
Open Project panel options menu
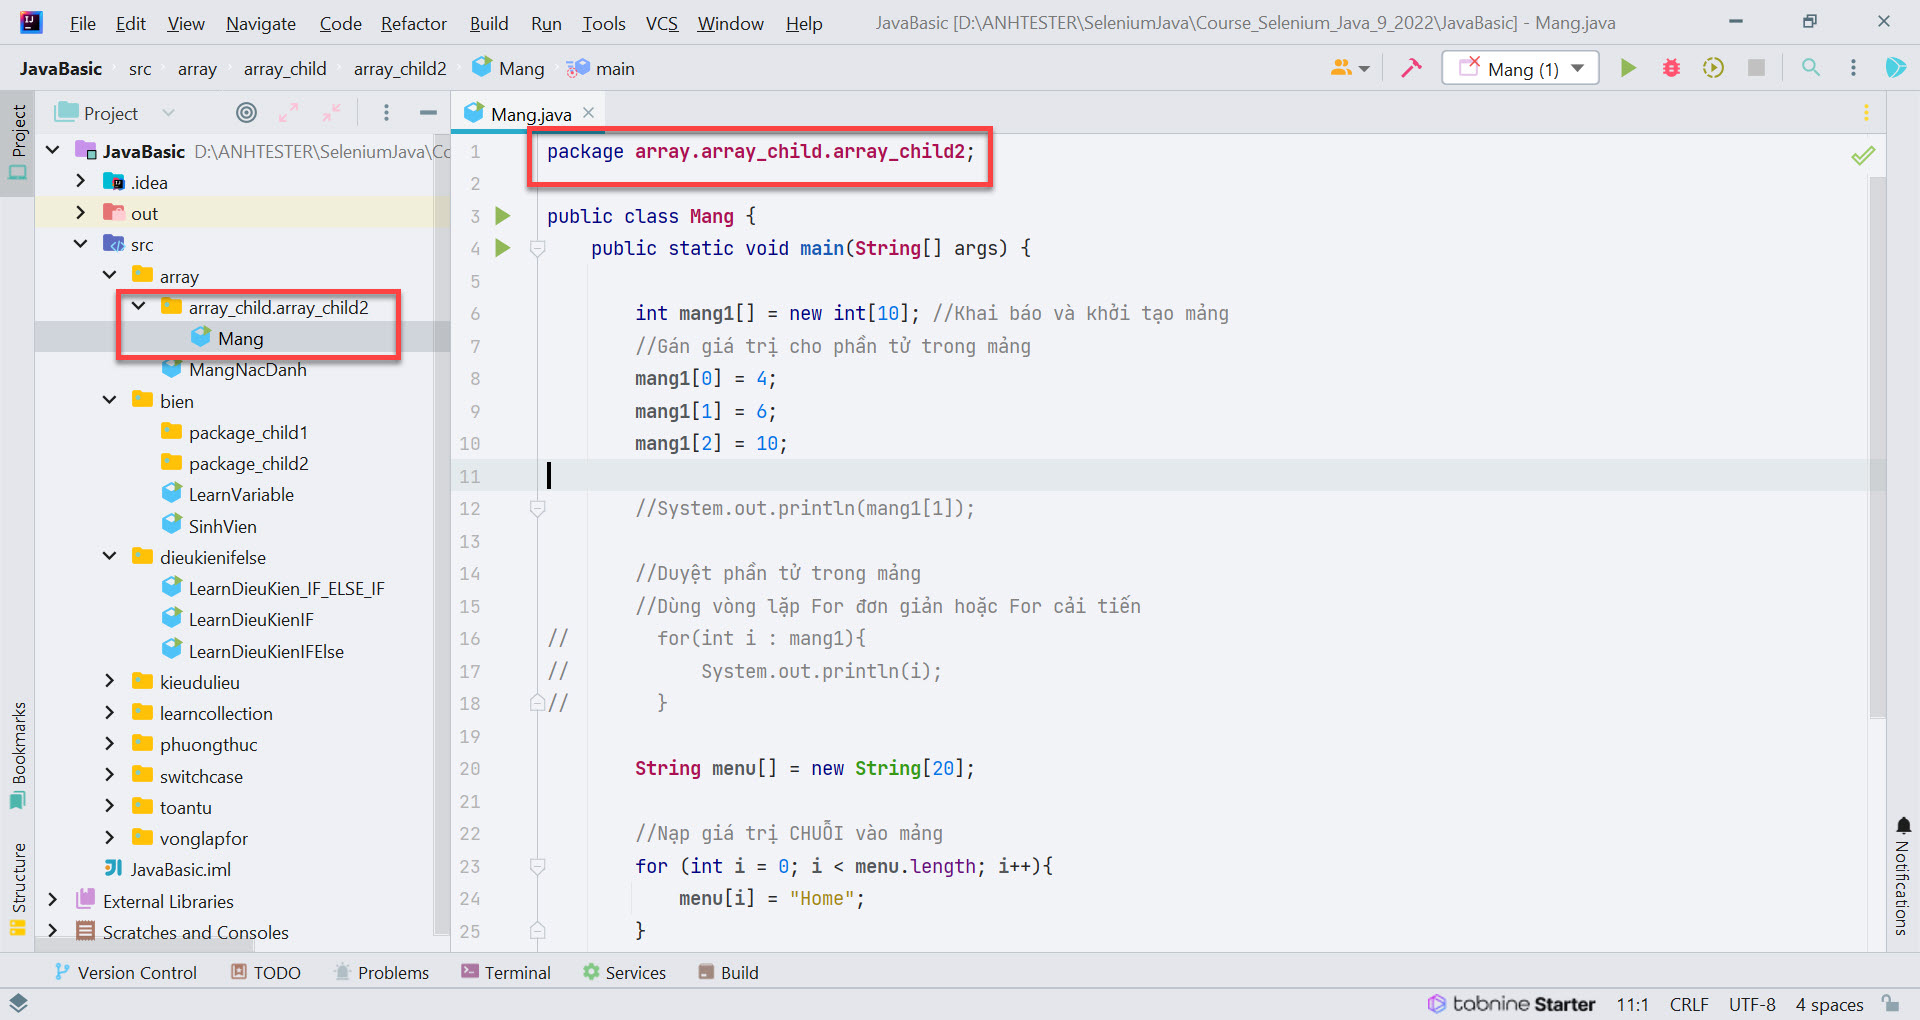(386, 113)
